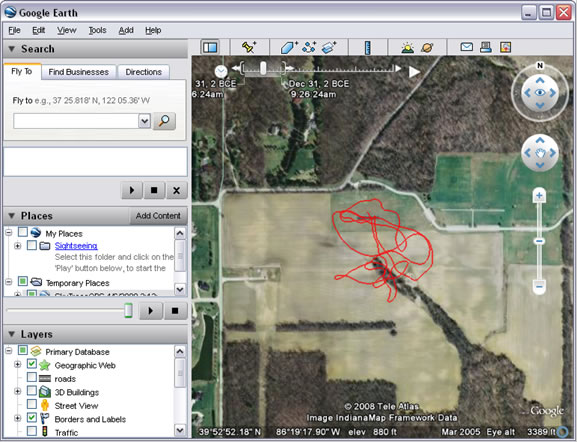The image size is (577, 442).
Task: Select the Fly To tab
Action: [22, 71]
